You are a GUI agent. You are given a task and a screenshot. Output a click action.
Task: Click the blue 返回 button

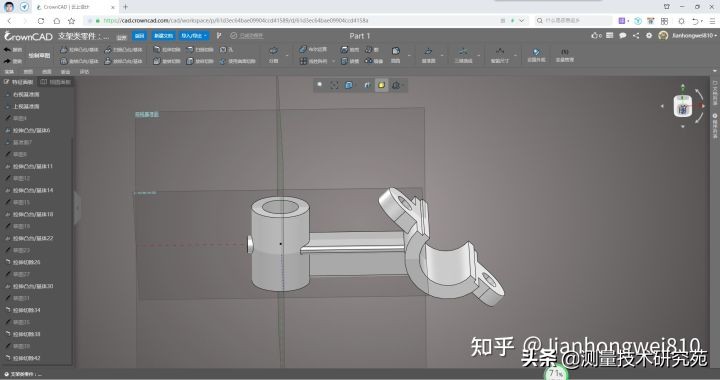[x=139, y=36]
